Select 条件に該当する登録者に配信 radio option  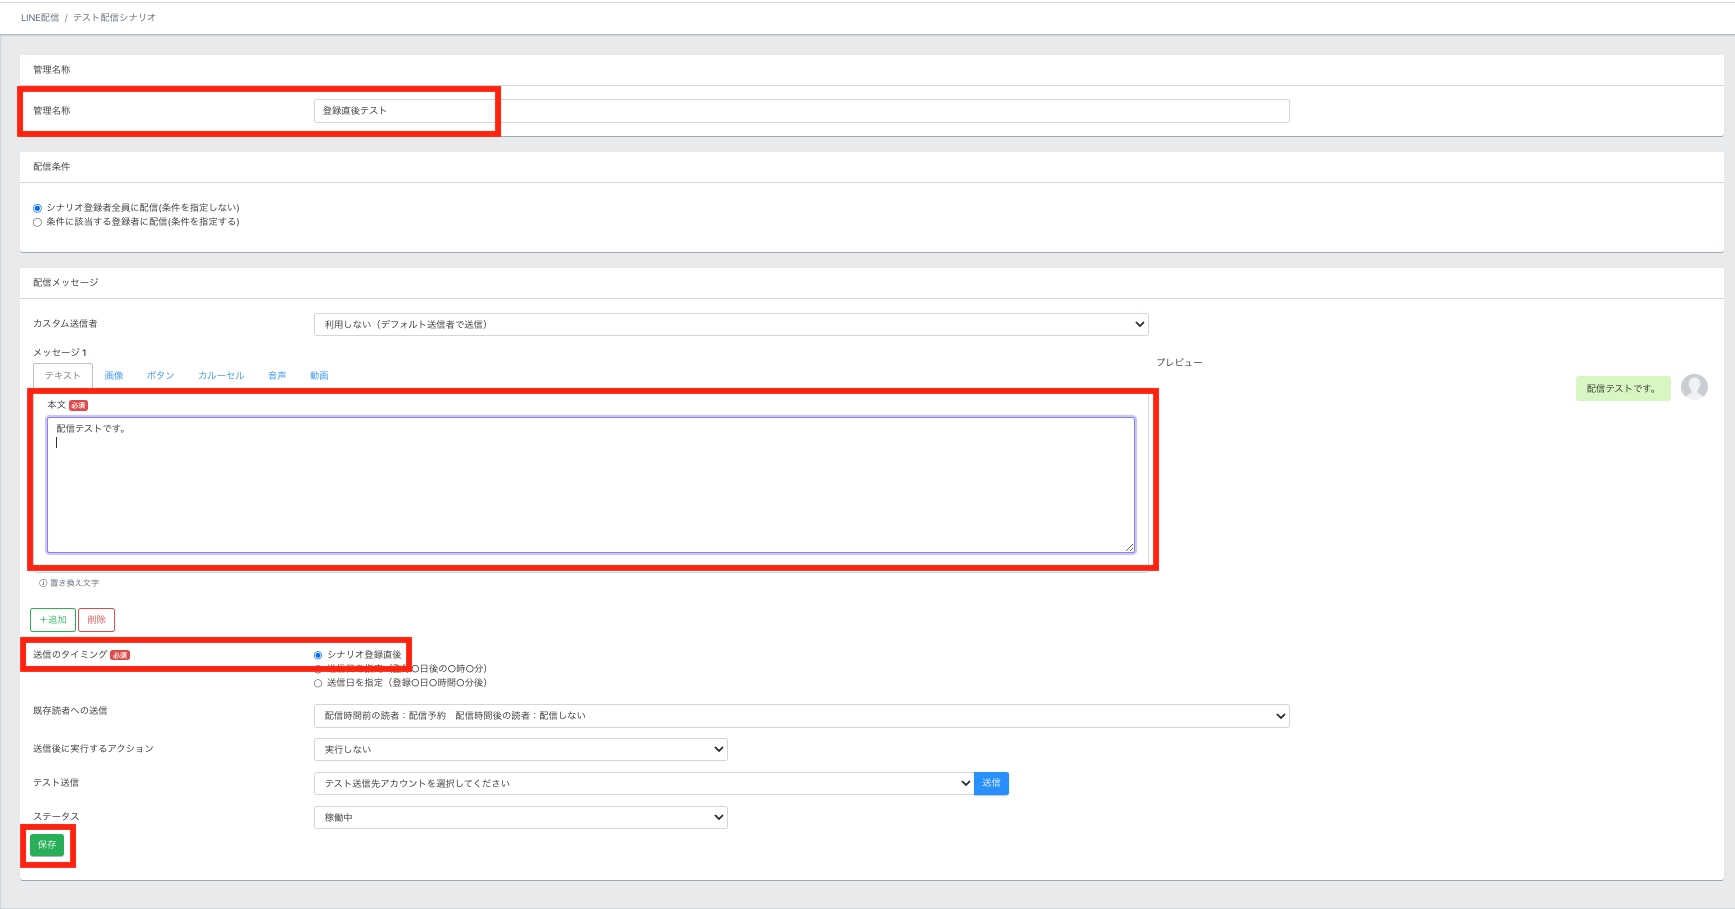click(38, 222)
